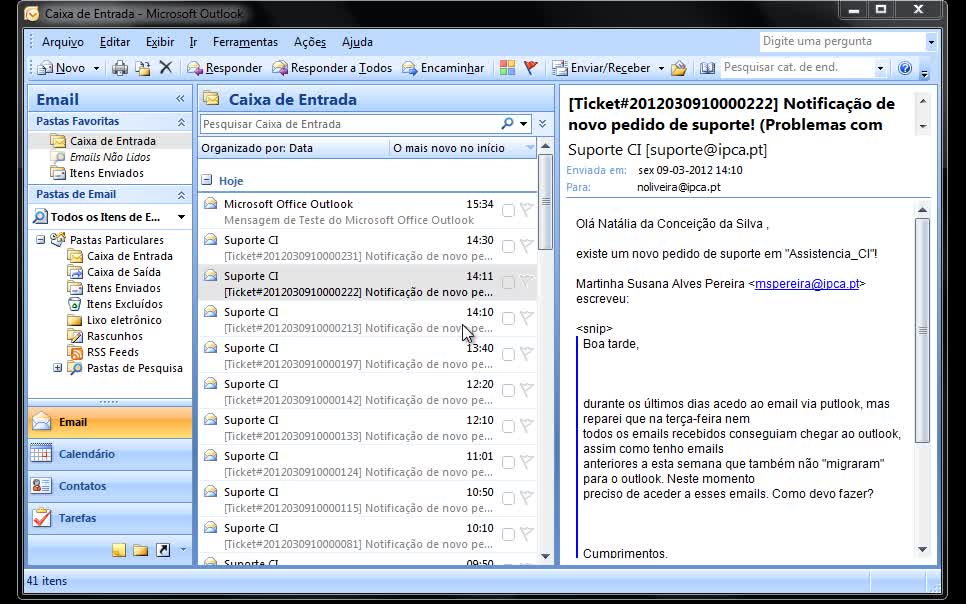Viewport: 966px width, 604px height.
Task: Toggle category box on the 12:10 message
Action: pyautogui.click(x=508, y=426)
